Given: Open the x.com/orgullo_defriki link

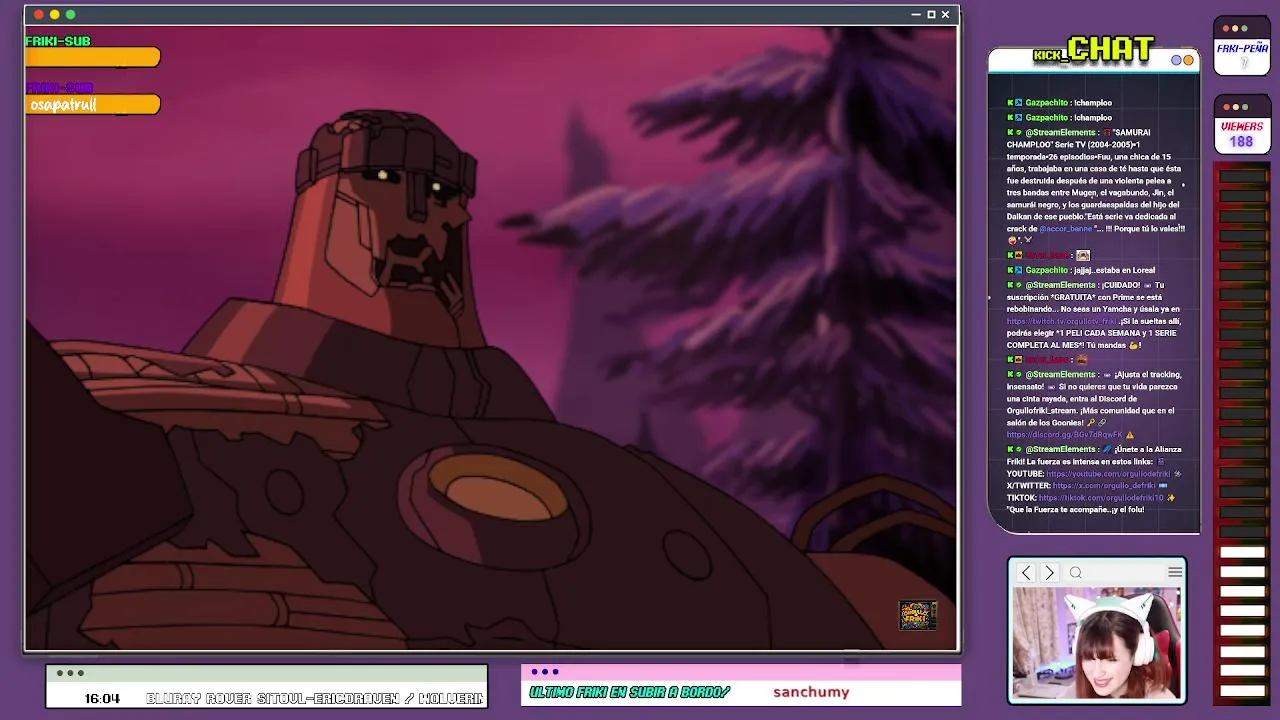Looking at the screenshot, I should tap(1104, 485).
